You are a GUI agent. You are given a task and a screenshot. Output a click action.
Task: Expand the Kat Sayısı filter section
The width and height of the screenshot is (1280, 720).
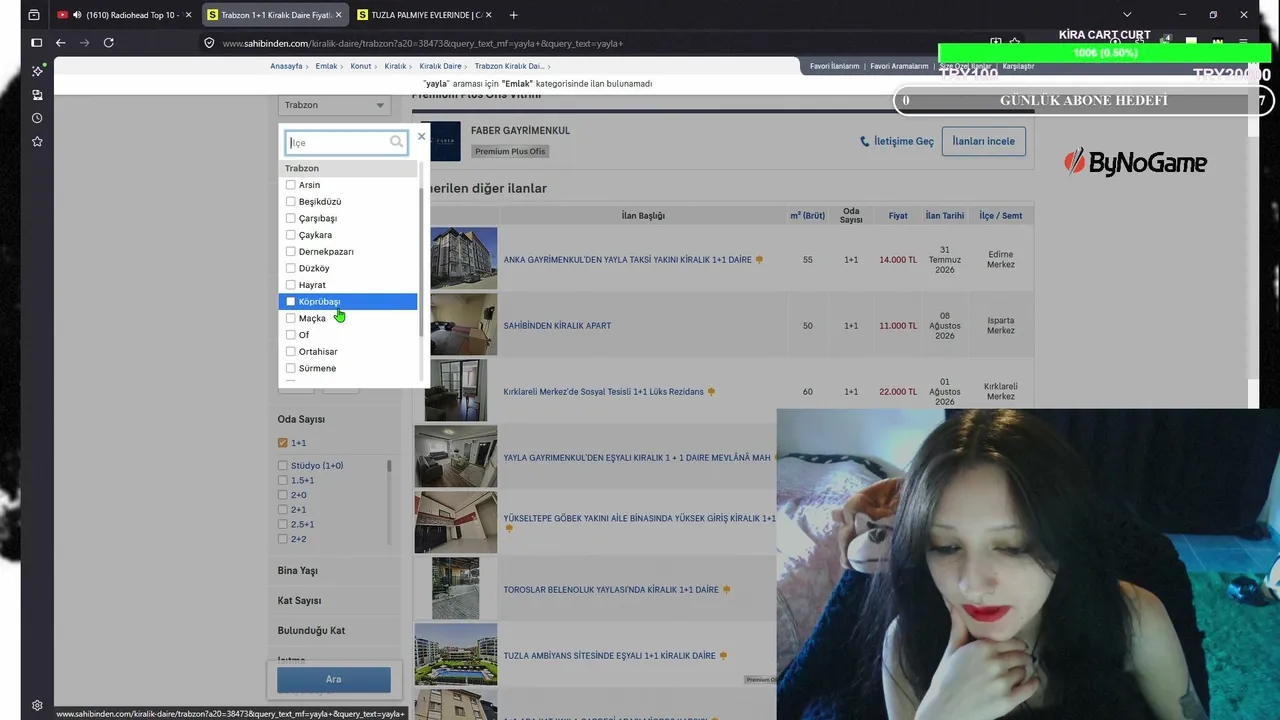tap(300, 601)
